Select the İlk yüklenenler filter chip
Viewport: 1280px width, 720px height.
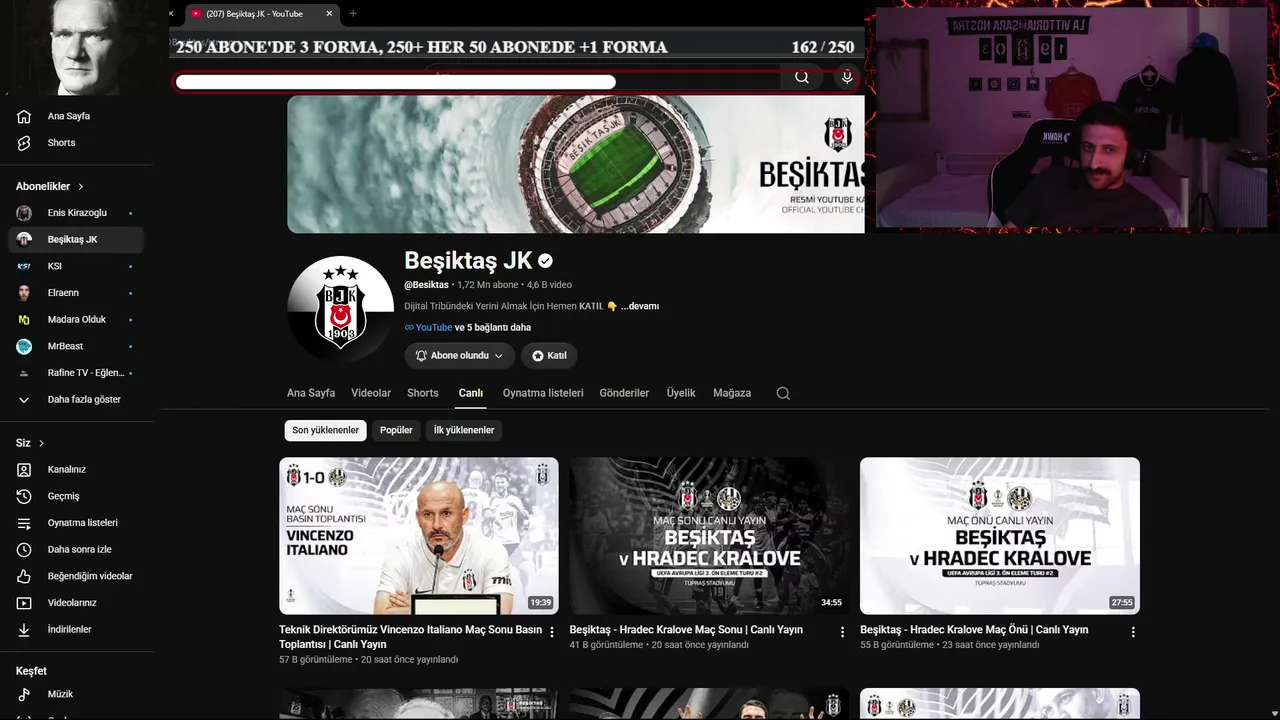463,430
